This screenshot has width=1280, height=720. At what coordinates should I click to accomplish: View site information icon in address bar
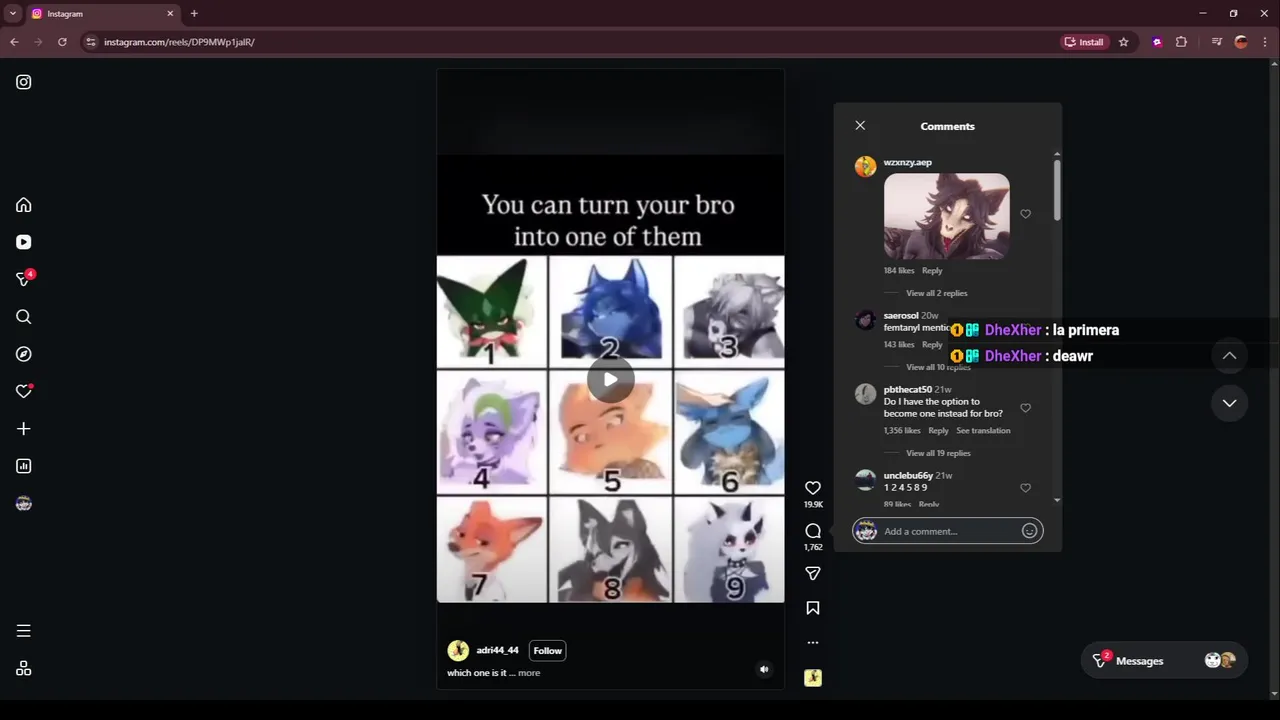click(91, 42)
